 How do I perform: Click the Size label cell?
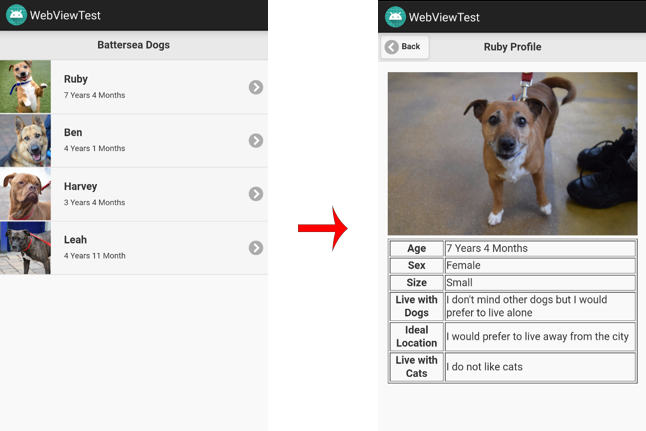point(417,283)
